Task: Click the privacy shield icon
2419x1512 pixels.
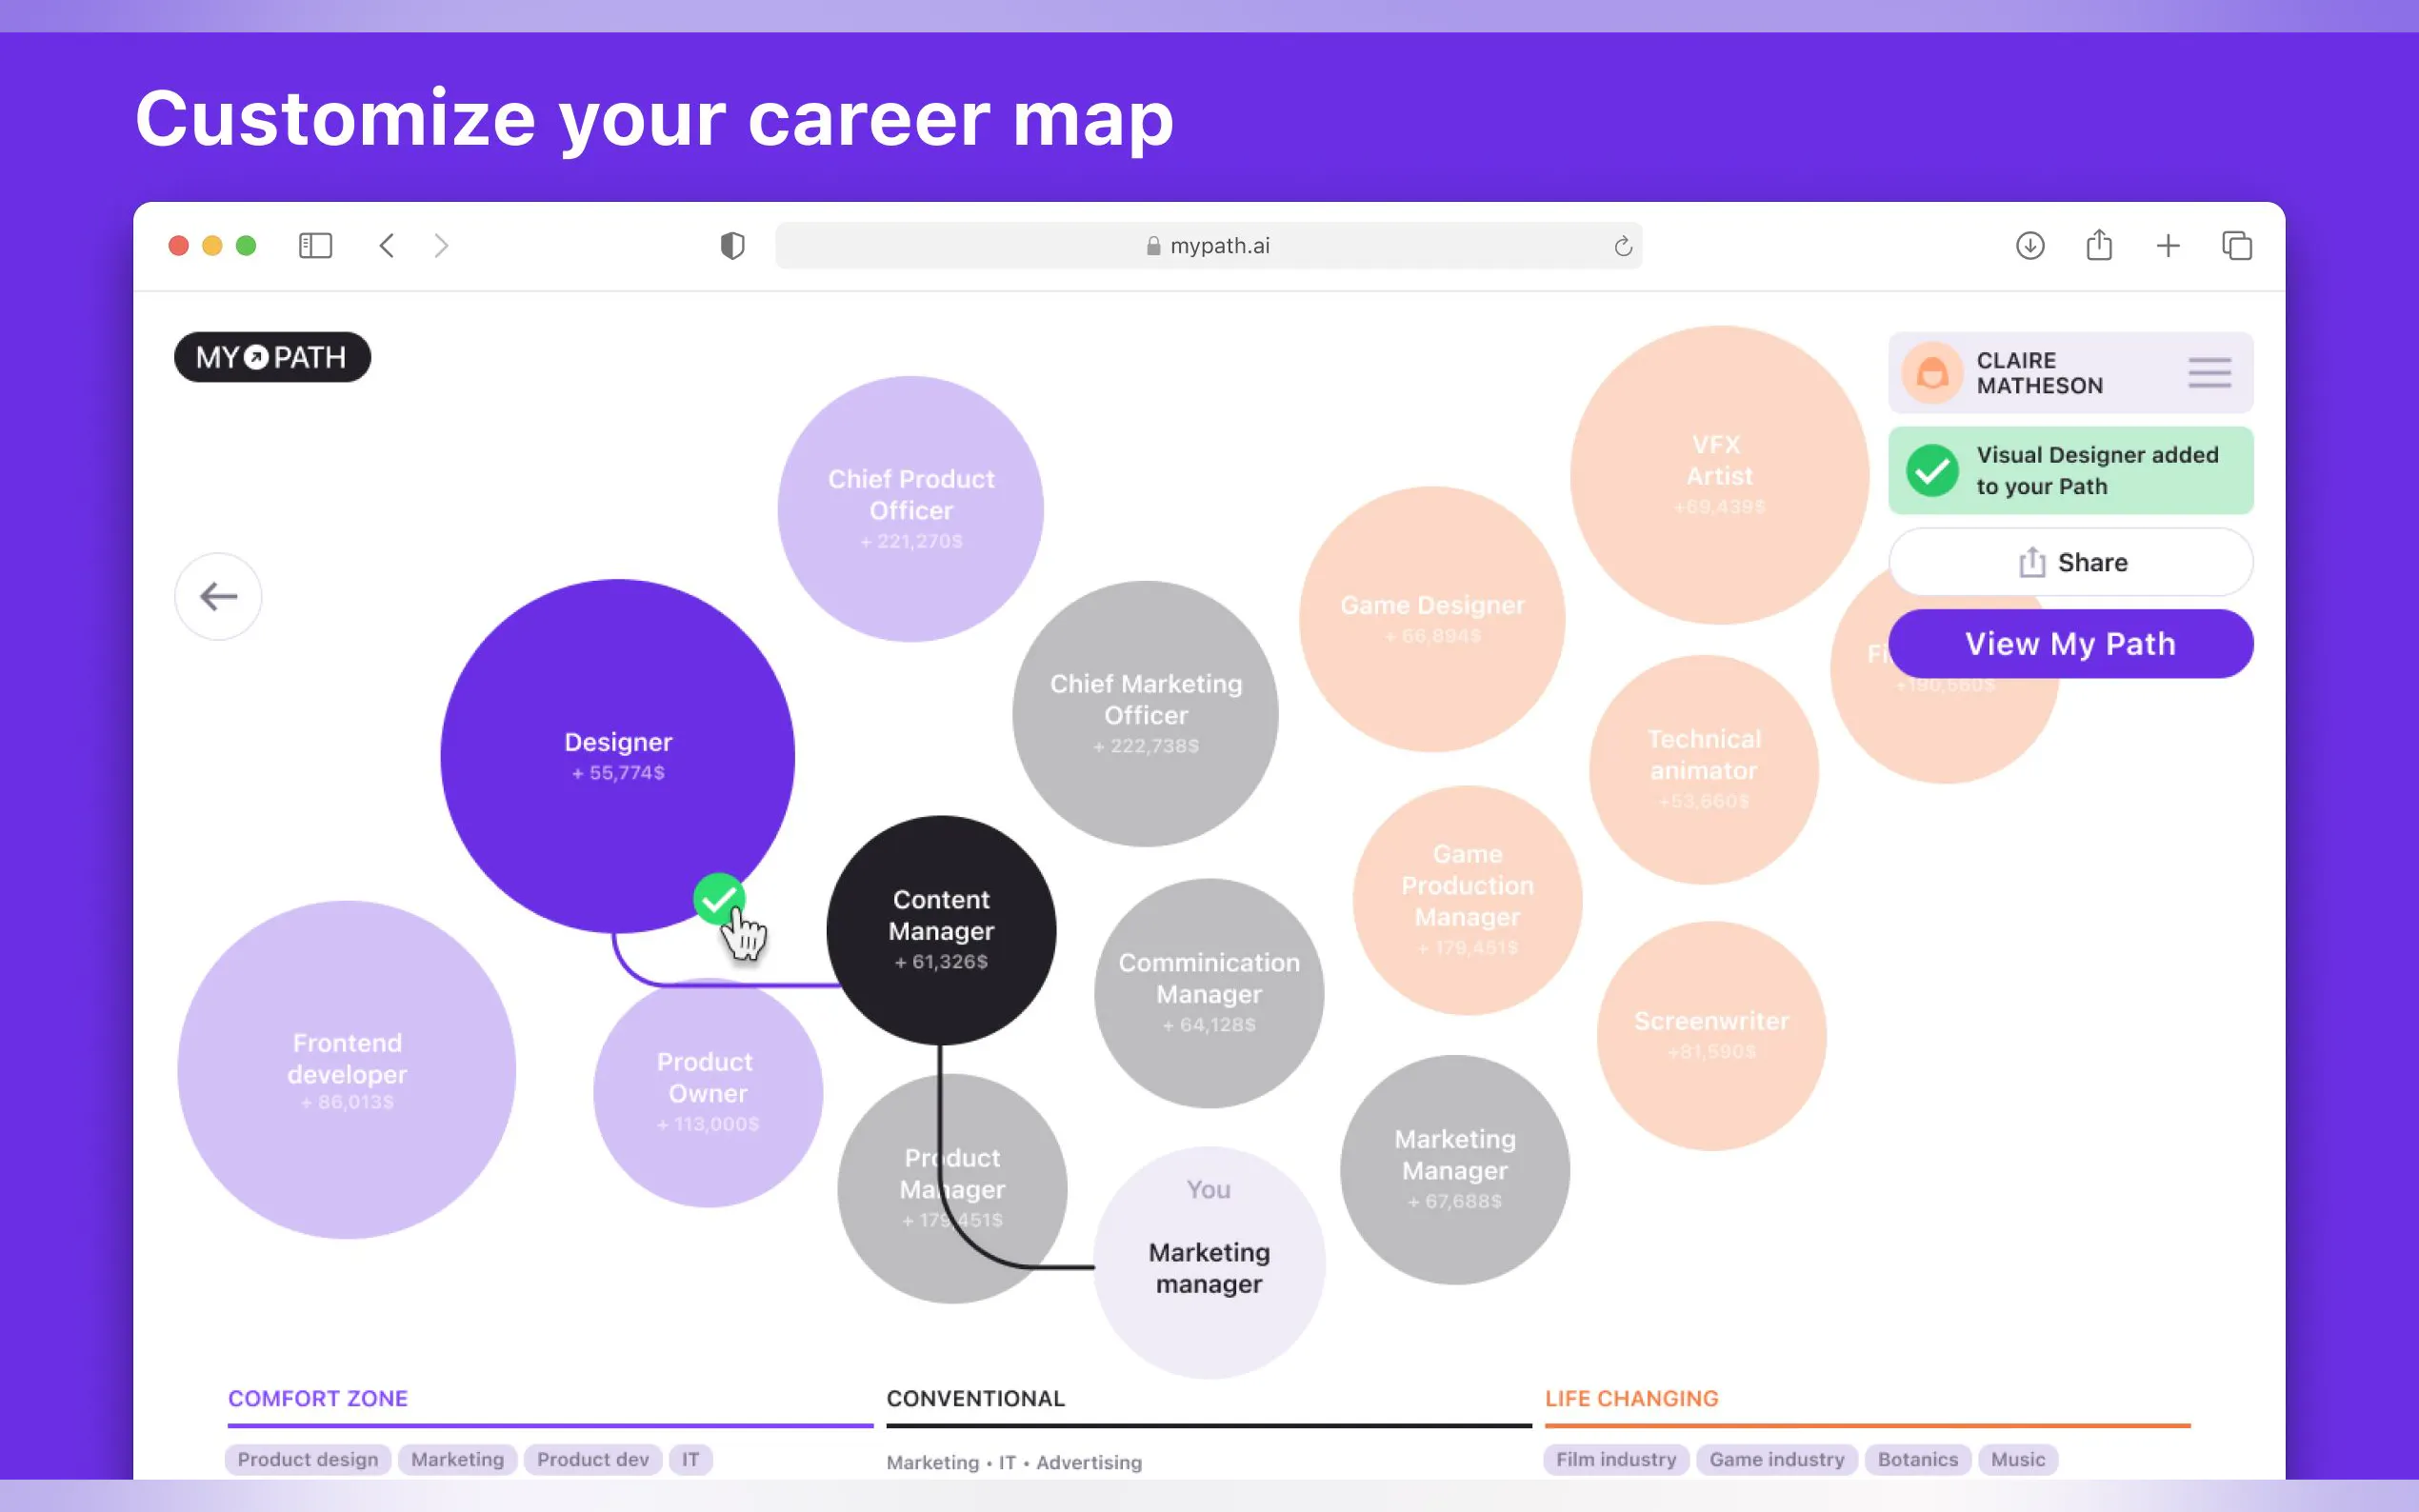Action: pyautogui.click(x=732, y=245)
